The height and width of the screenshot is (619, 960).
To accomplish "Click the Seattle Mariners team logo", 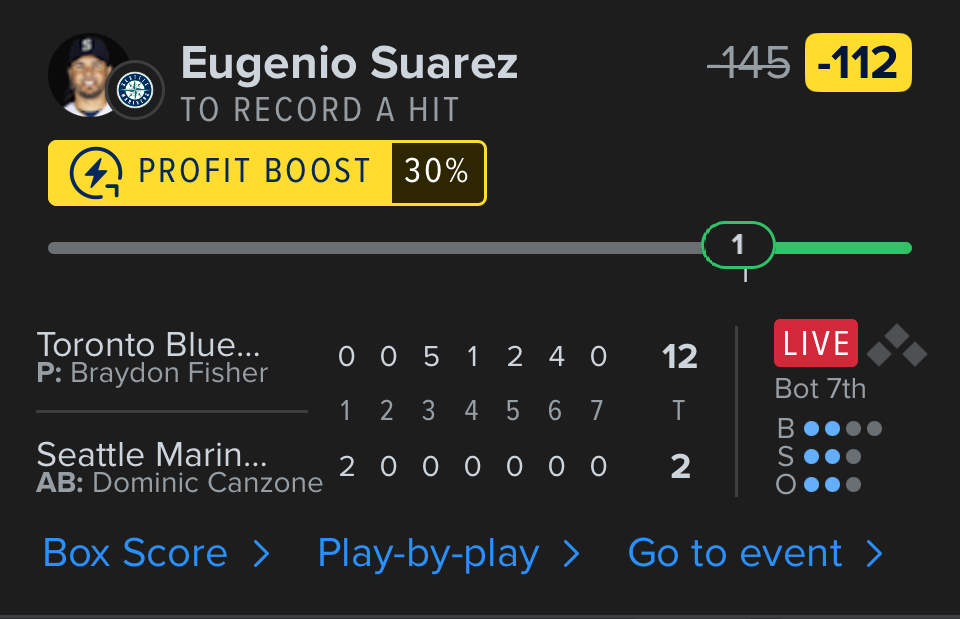I will coord(134,91).
